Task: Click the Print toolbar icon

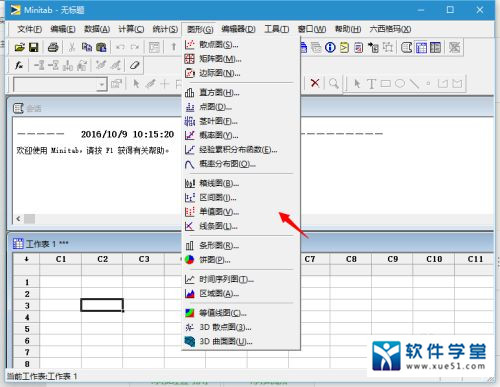Action: pyautogui.click(x=53, y=47)
